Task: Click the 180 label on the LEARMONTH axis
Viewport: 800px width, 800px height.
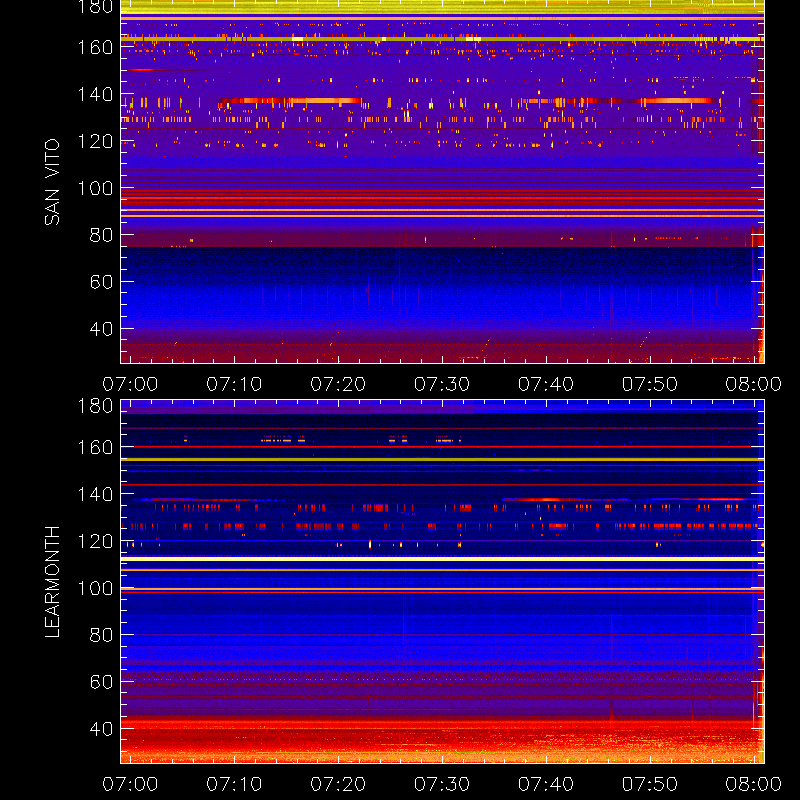Action: click(95, 406)
